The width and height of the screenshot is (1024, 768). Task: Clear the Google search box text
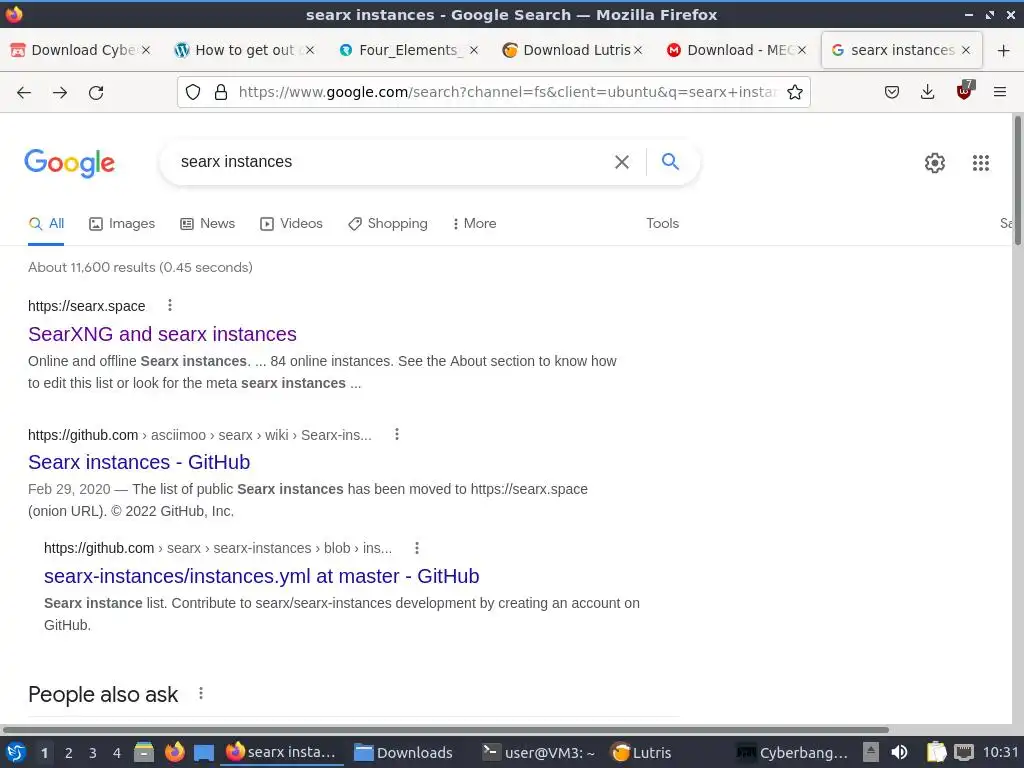[x=622, y=162]
